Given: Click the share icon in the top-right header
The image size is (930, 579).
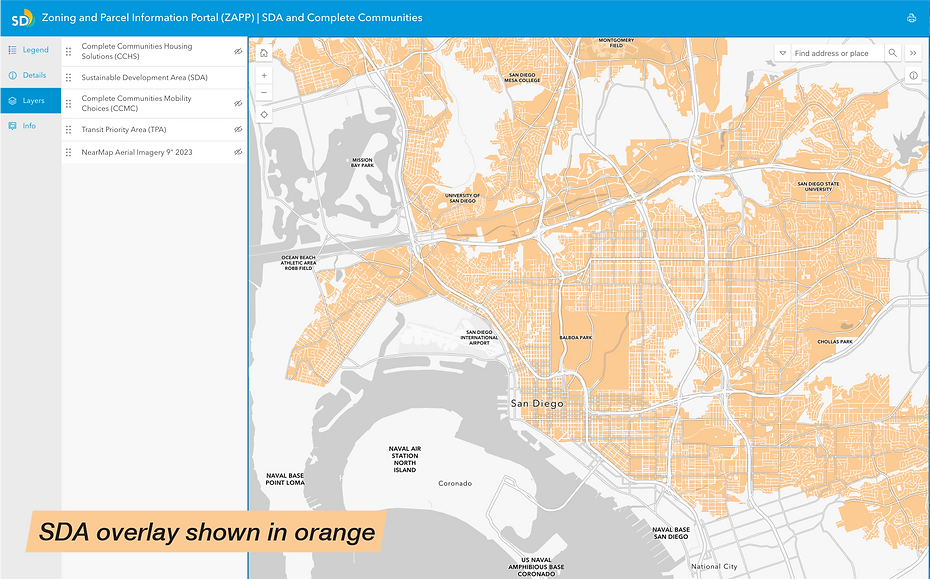Looking at the screenshot, I should point(910,17).
